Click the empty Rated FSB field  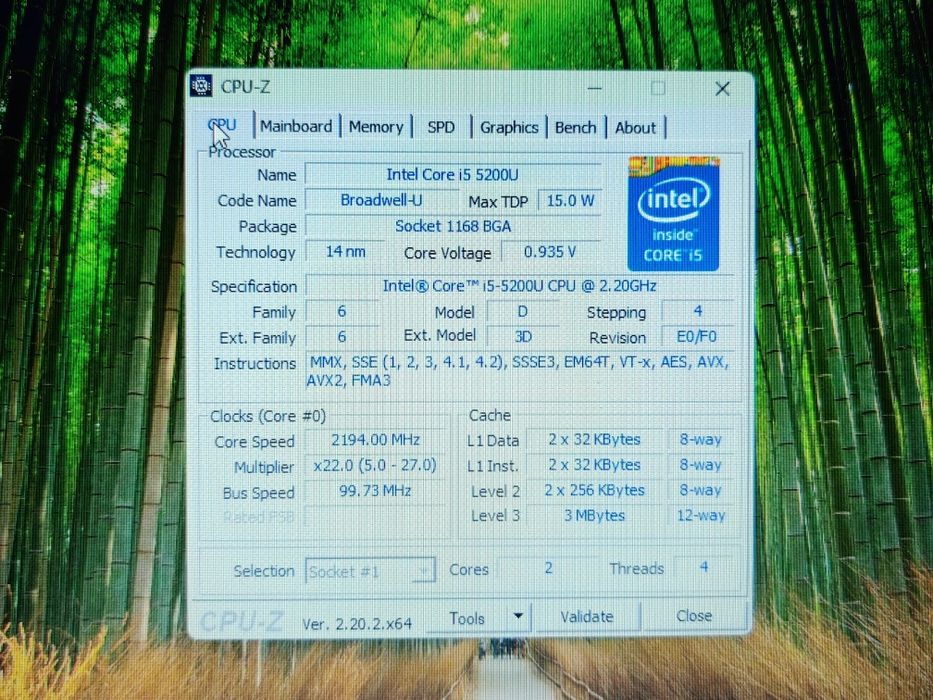[x=375, y=516]
